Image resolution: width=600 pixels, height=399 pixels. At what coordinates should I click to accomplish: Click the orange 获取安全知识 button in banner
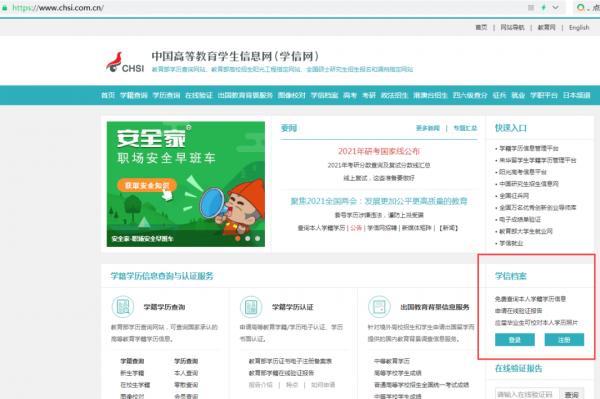point(147,186)
